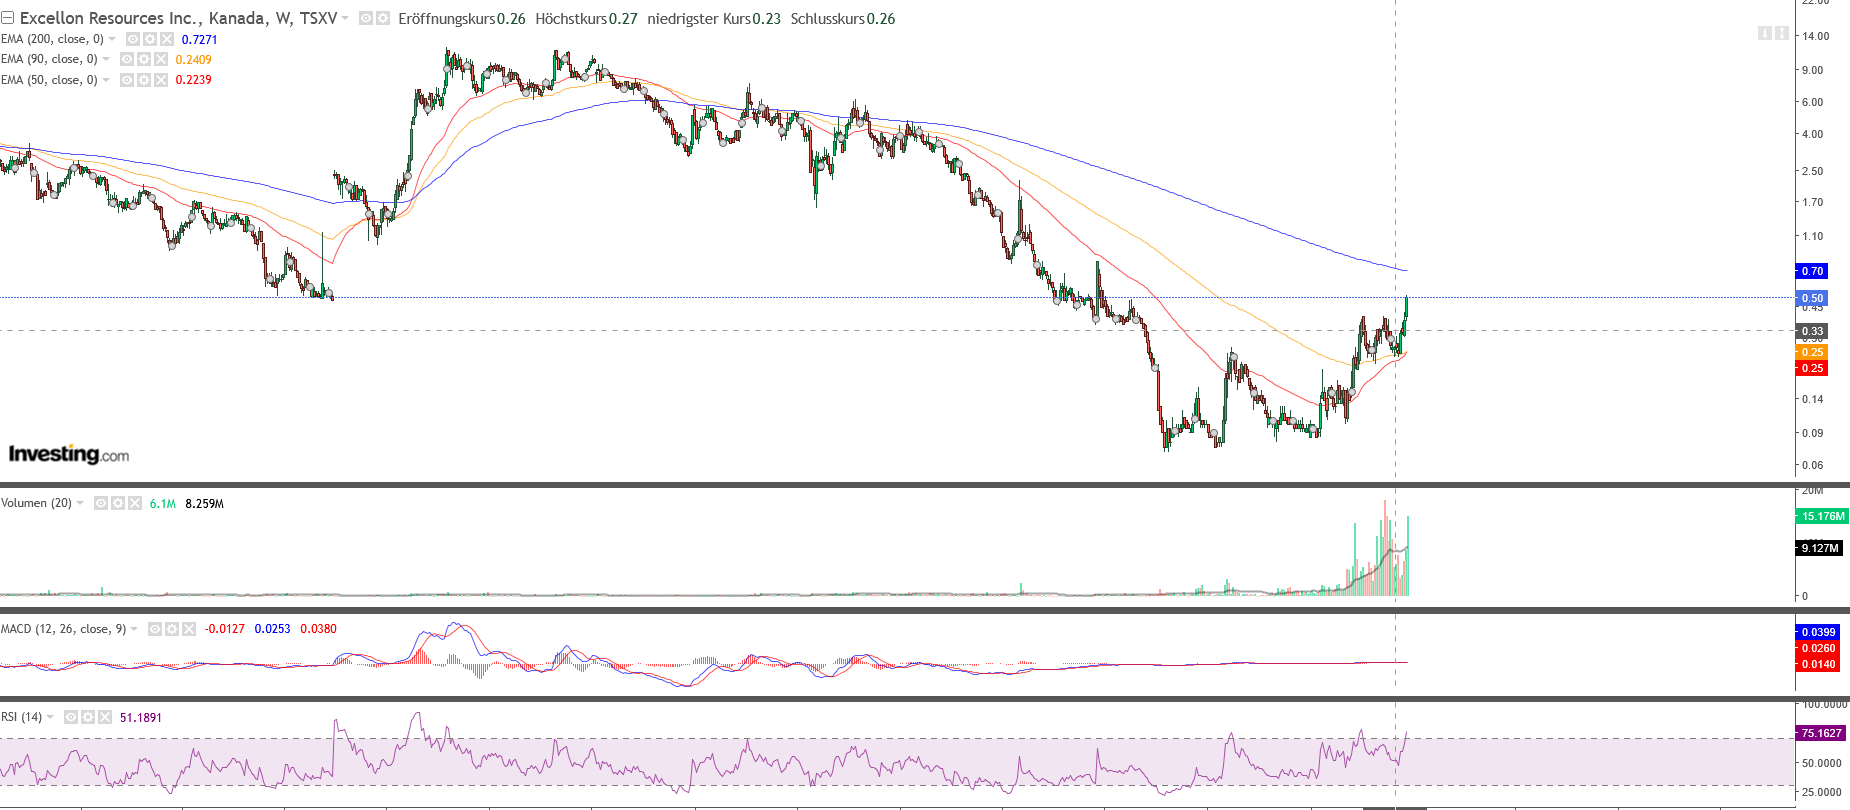Collapse legend with the minus box

pyautogui.click(x=8, y=18)
